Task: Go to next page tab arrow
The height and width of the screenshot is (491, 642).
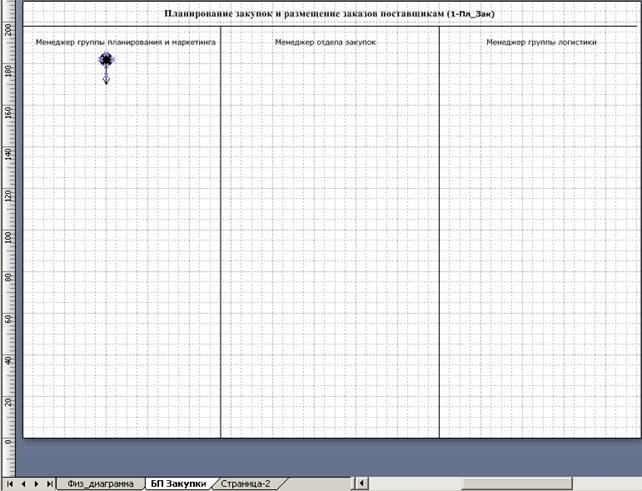Action: [x=36, y=484]
